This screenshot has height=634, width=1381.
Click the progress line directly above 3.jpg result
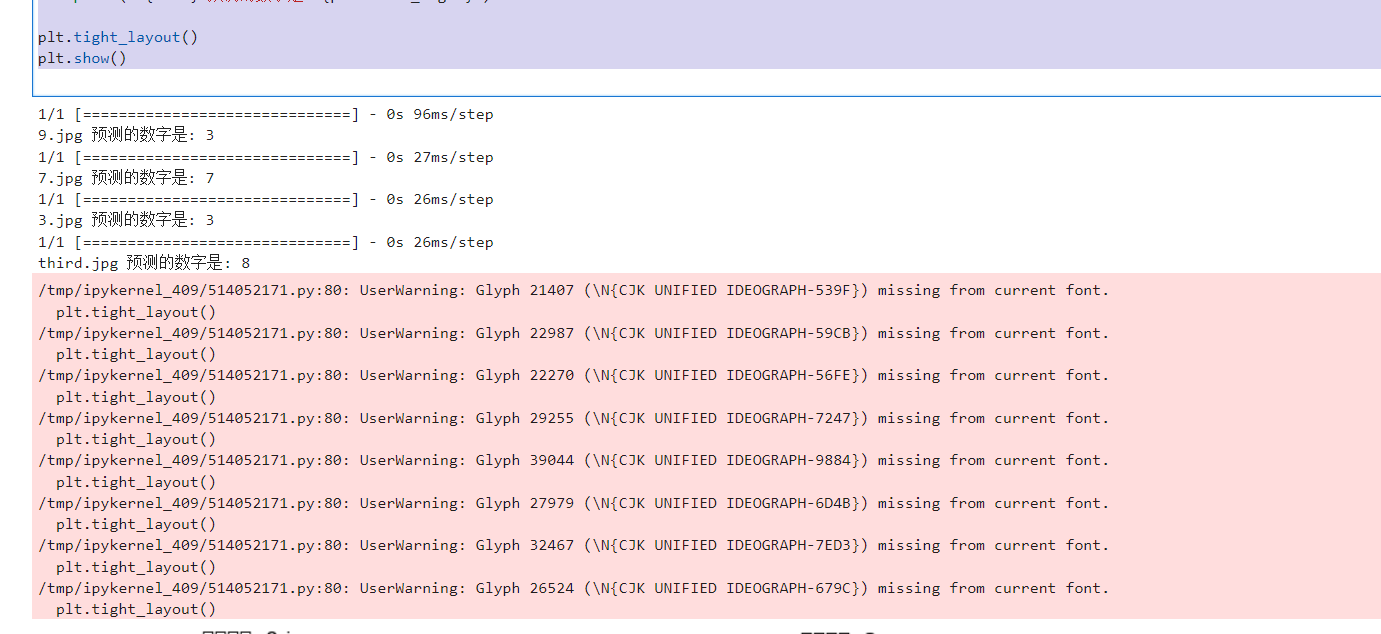pos(266,199)
